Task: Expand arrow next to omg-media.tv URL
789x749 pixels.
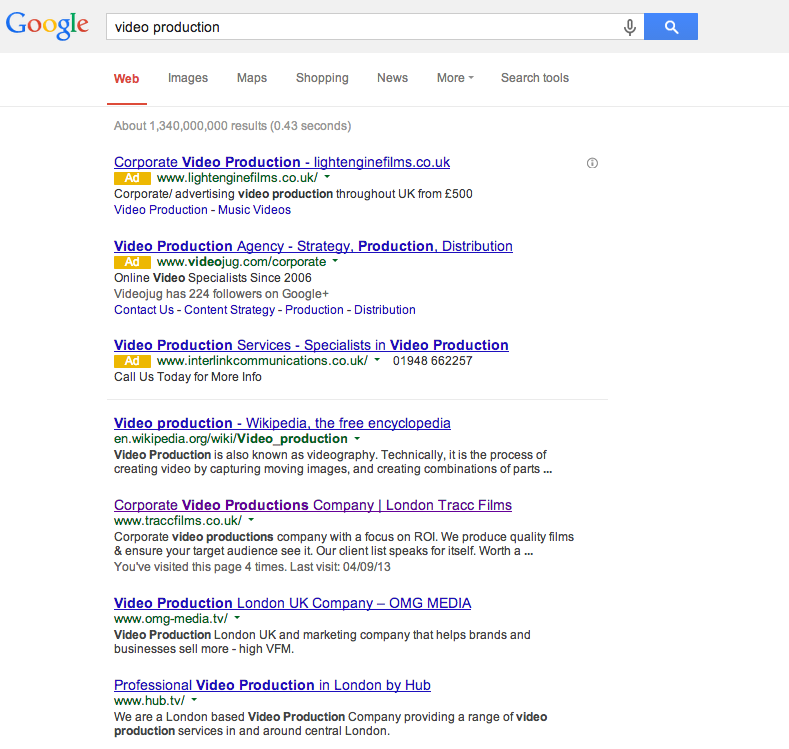Action: pos(237,618)
